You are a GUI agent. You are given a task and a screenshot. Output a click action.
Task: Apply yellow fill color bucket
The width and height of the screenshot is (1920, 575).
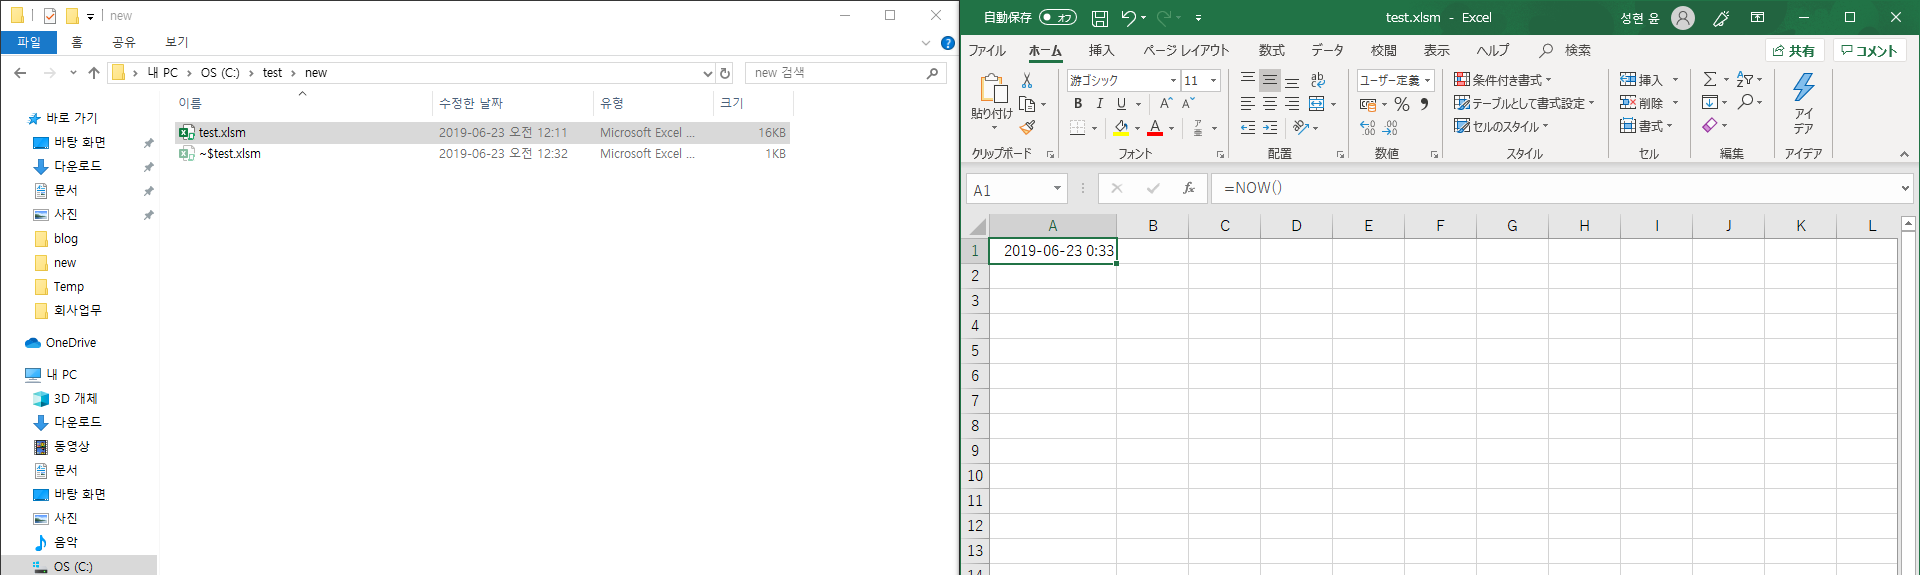1122,128
